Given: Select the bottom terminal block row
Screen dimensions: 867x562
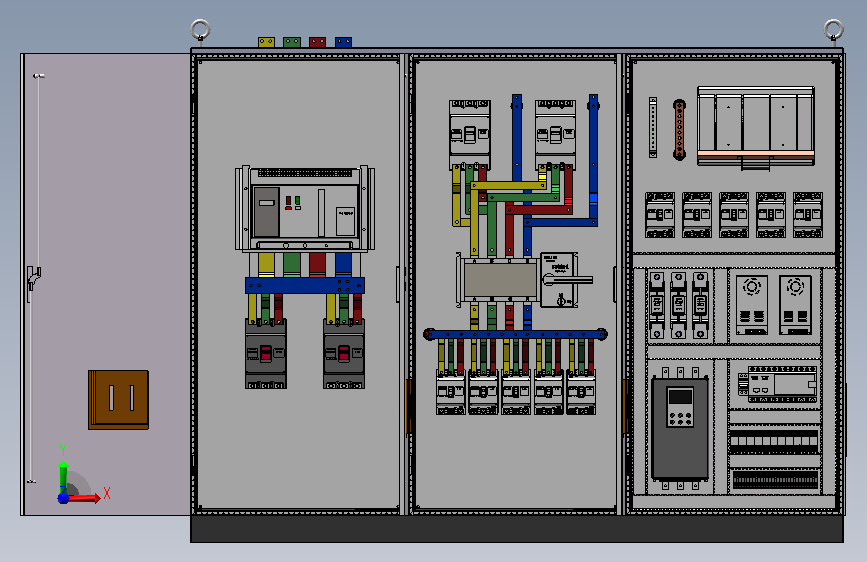Looking at the screenshot, I should (775, 479).
